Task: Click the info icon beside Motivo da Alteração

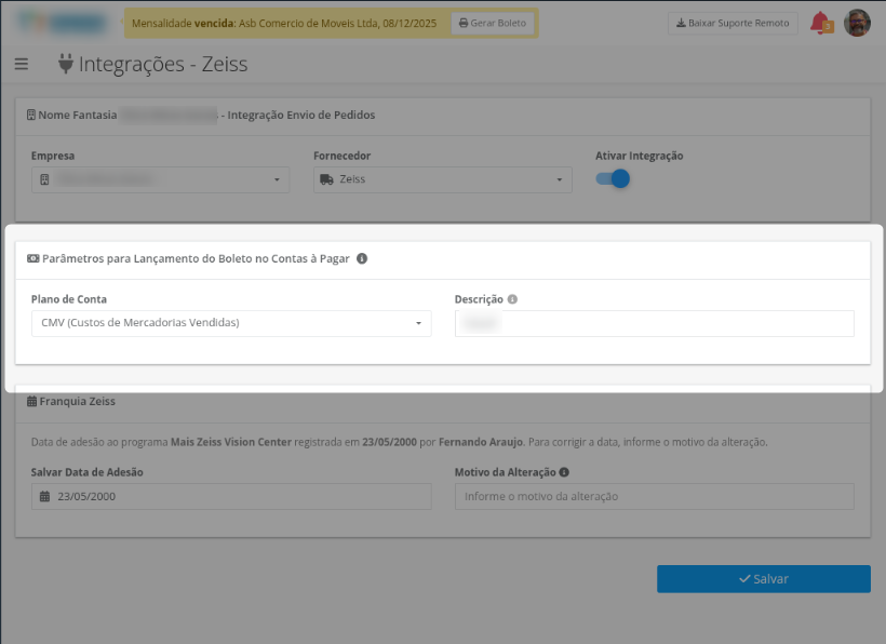Action: tap(564, 472)
